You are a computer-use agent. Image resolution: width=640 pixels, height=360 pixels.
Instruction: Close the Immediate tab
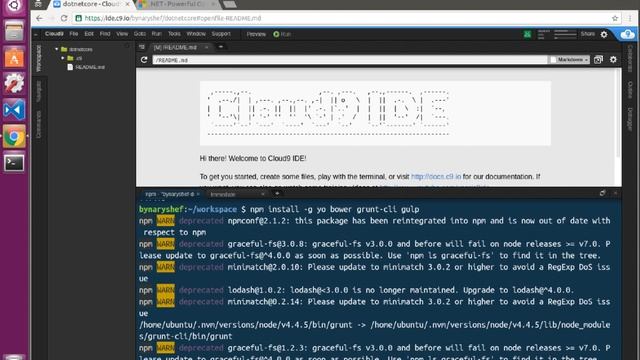pyautogui.click(x=263, y=194)
